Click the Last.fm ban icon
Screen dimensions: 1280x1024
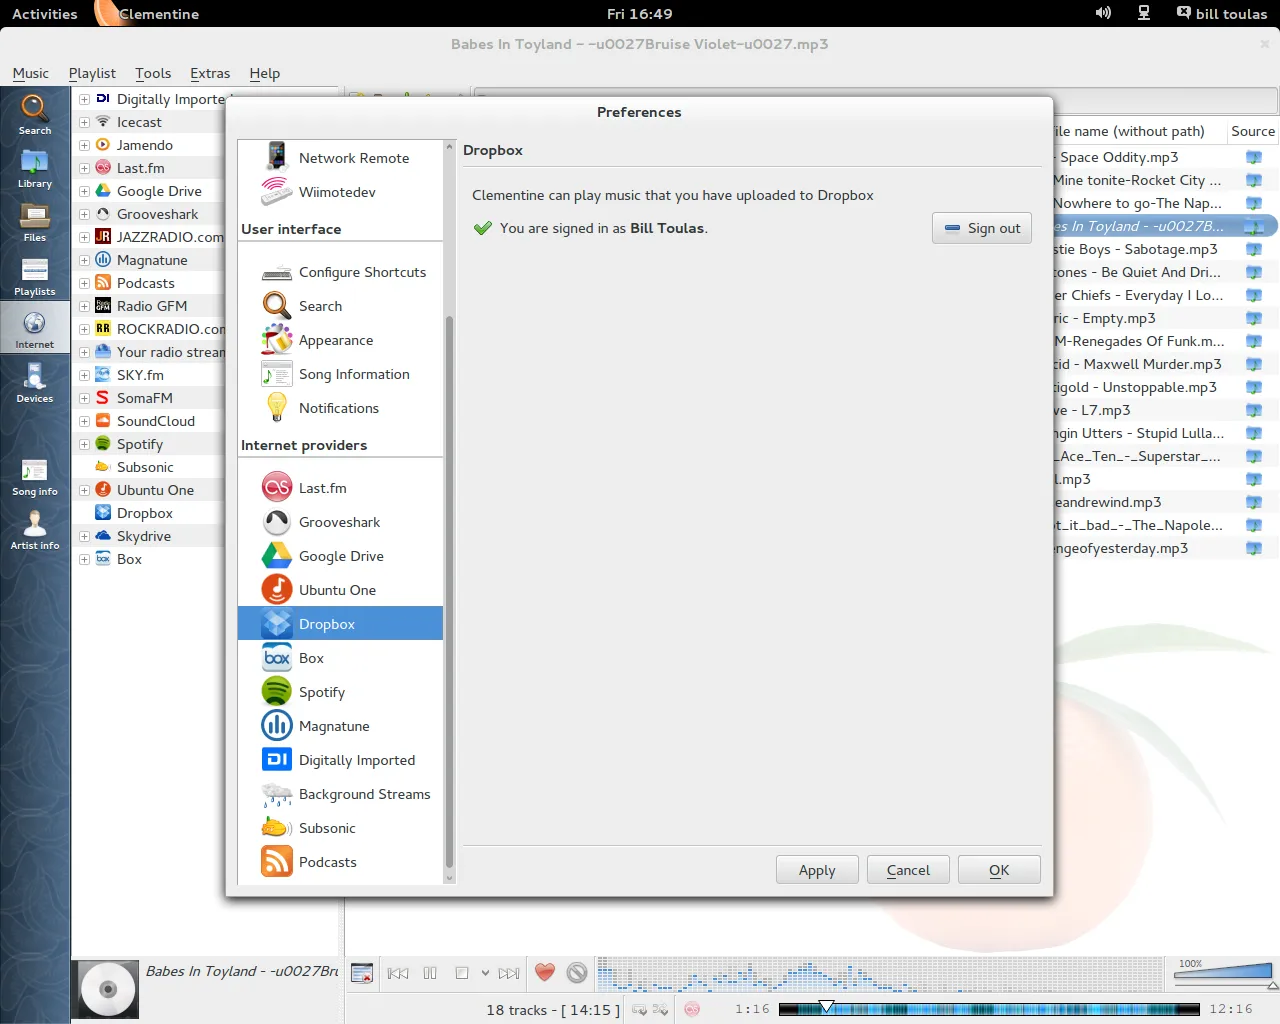577,972
